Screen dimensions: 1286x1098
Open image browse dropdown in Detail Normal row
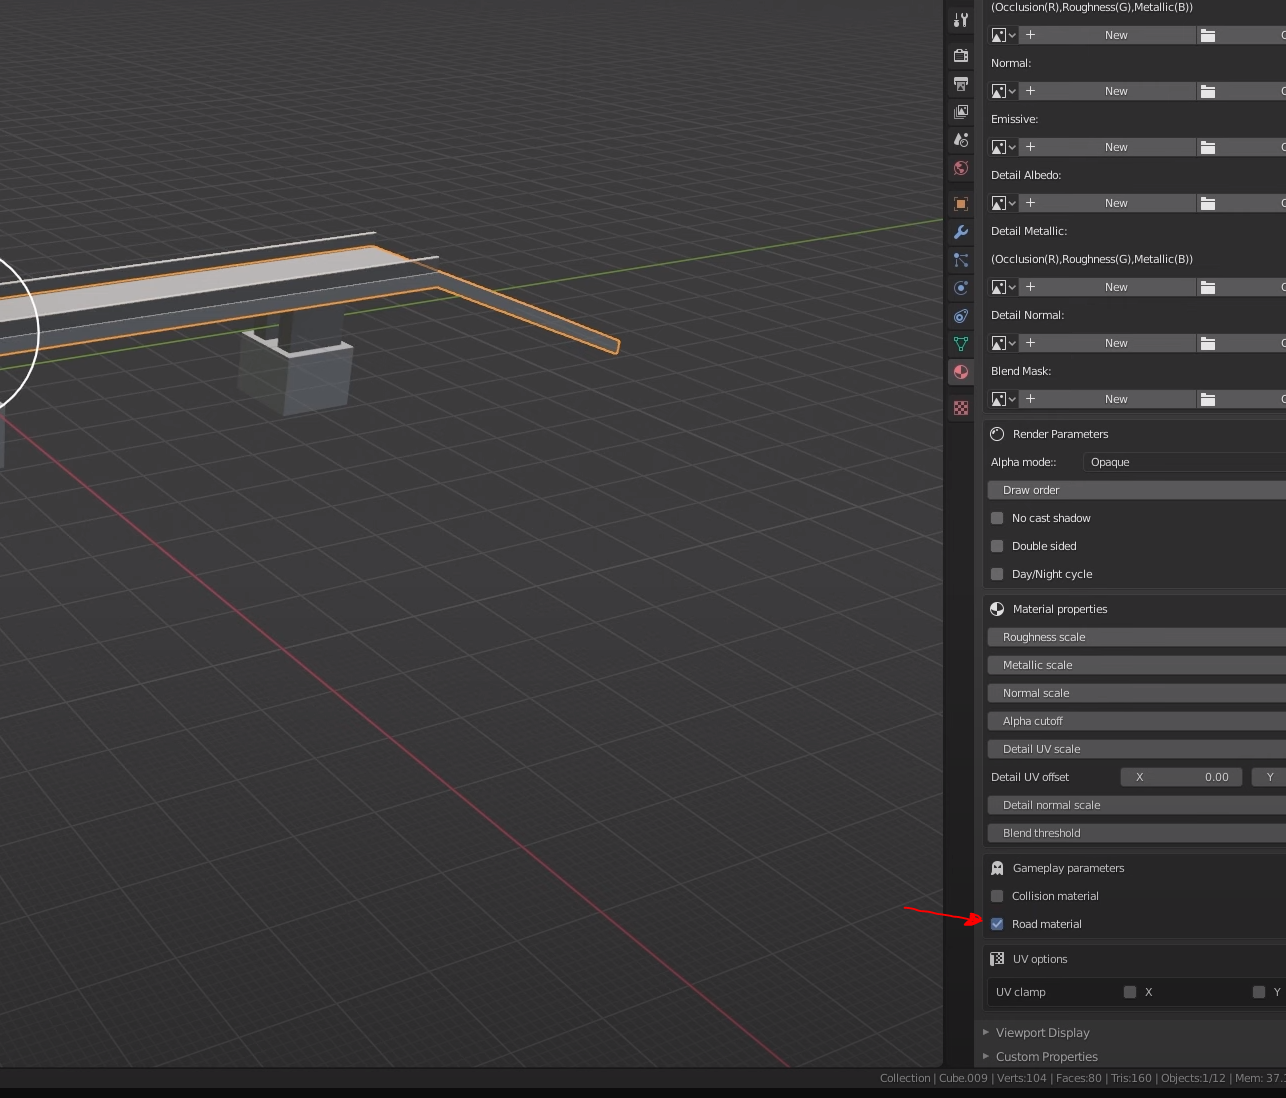coord(1003,343)
